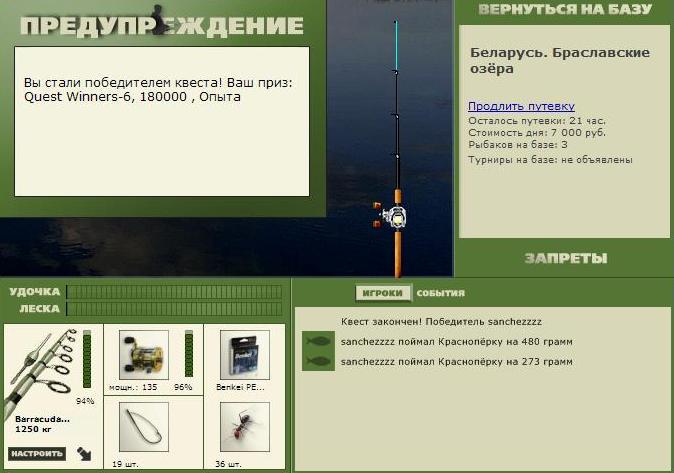Screen dimensions: 674x473
Task: Click the cyan tip of the rod
Action: (x=396, y=45)
